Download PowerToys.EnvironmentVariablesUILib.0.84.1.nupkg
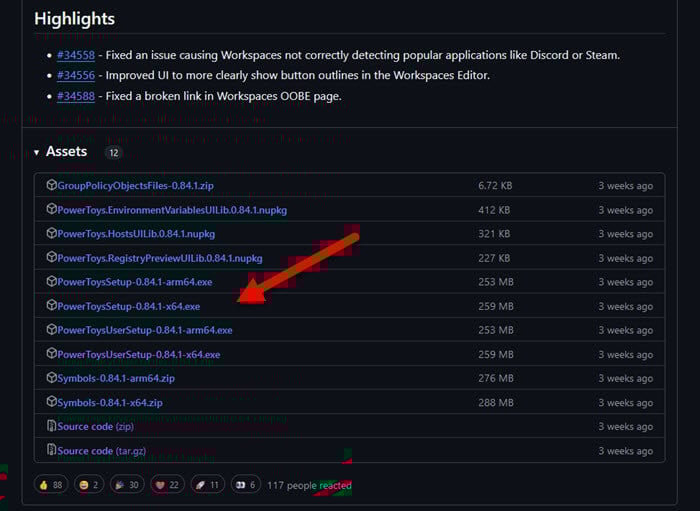The height and width of the screenshot is (511, 700). [172, 210]
